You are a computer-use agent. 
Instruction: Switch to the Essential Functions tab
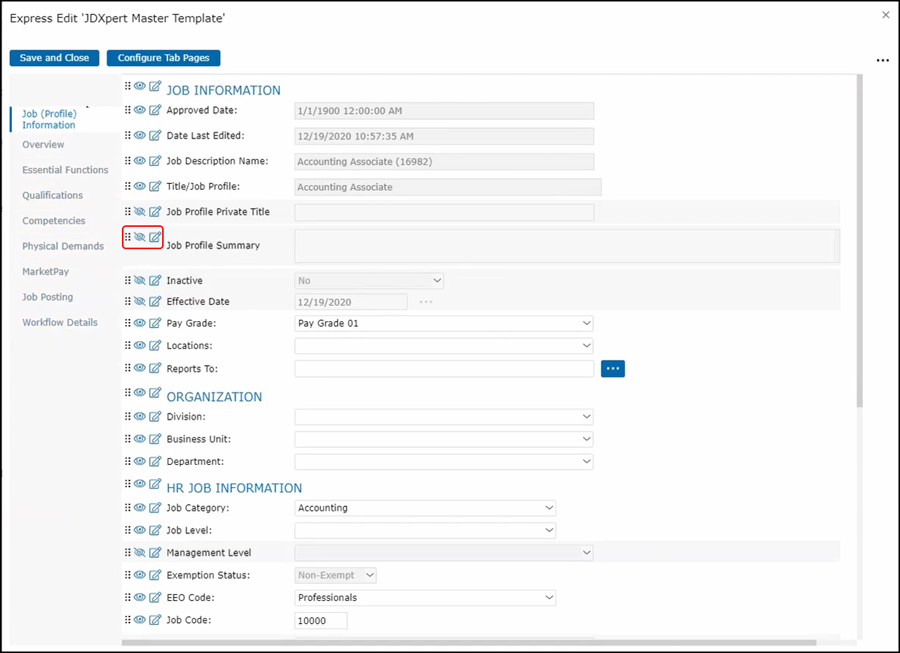65,170
